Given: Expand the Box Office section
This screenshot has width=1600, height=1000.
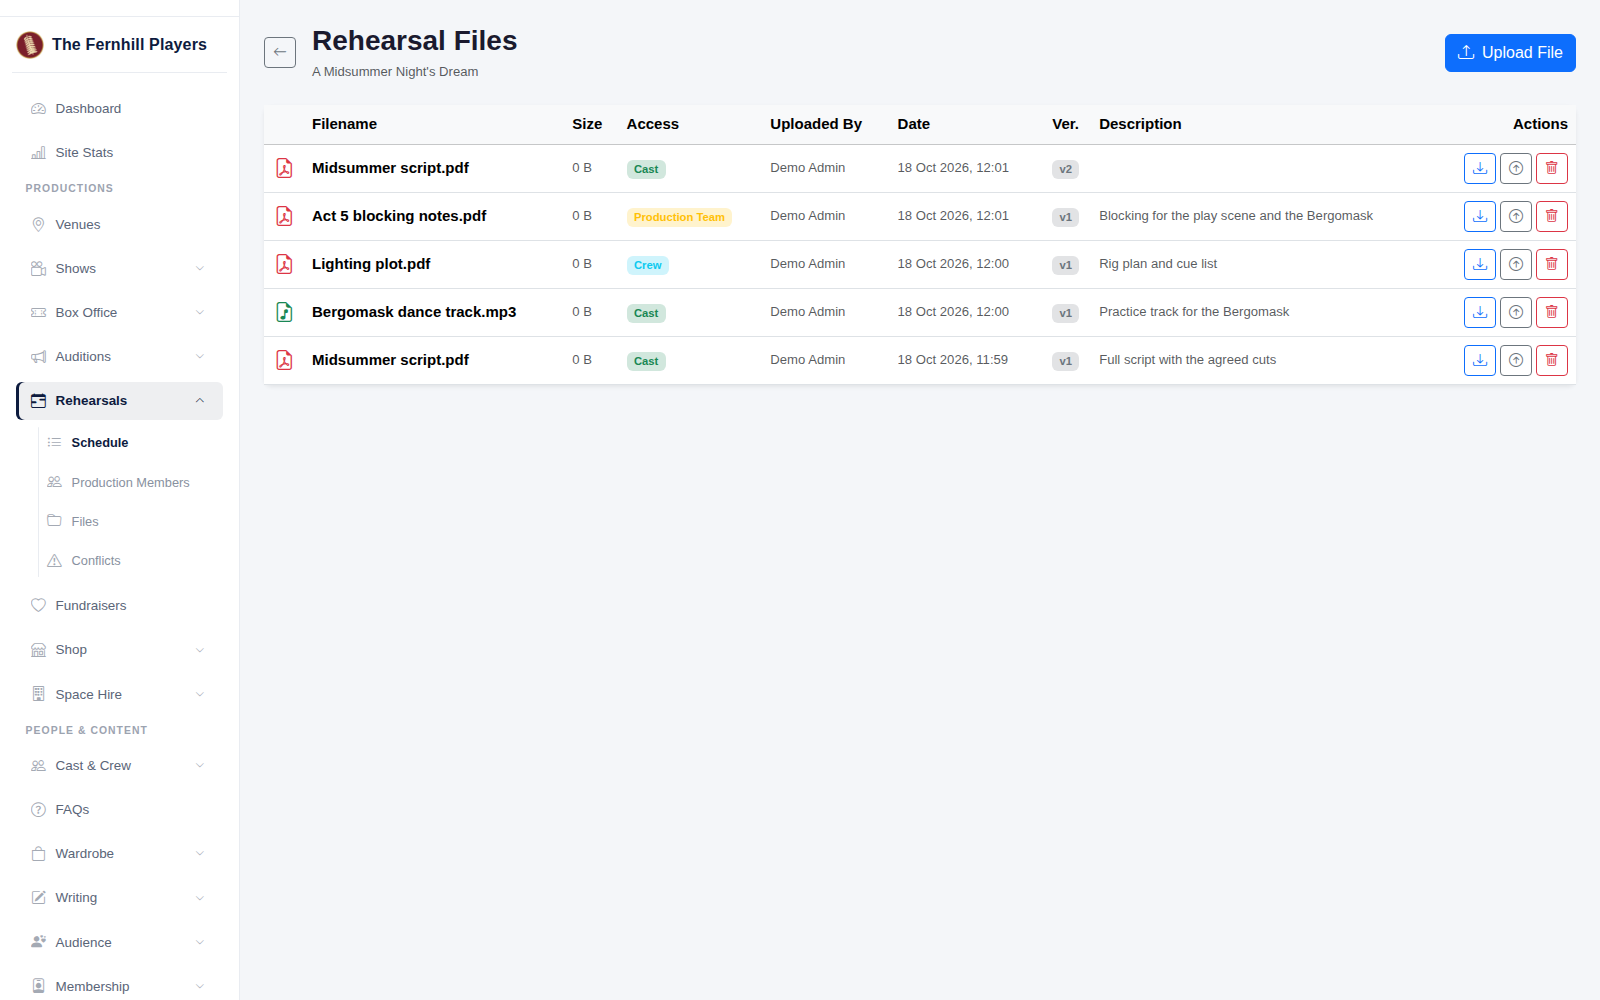Looking at the screenshot, I should click(x=120, y=313).
